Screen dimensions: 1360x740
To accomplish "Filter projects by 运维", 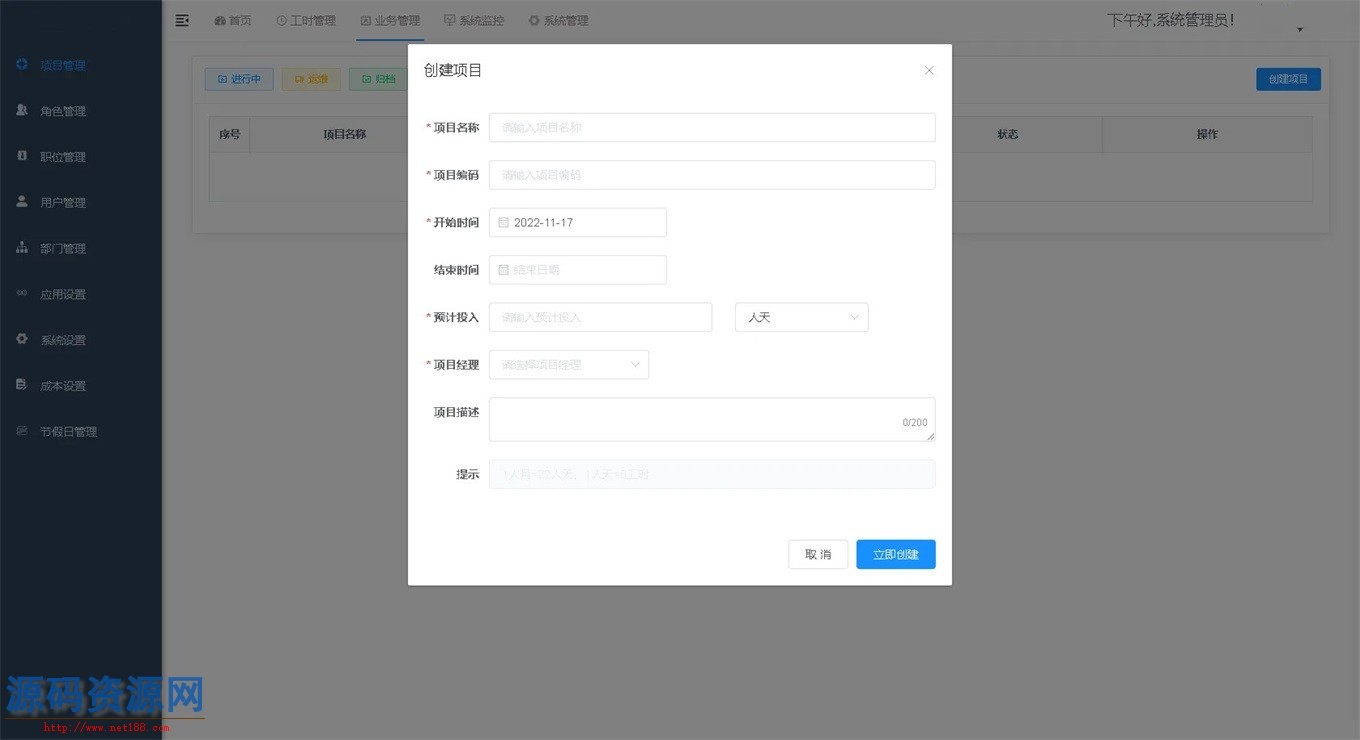I will click(311, 79).
